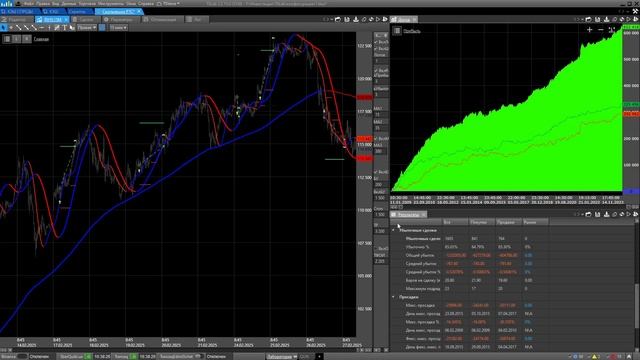Open the workspace dropdown right of the Справка menu
The width and height of the screenshot is (640, 360).
(169, 3)
